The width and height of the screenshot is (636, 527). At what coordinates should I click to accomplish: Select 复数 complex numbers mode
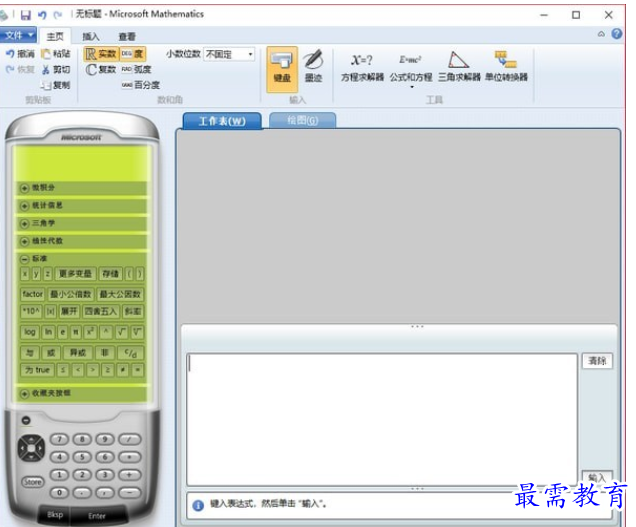[x=101, y=69]
